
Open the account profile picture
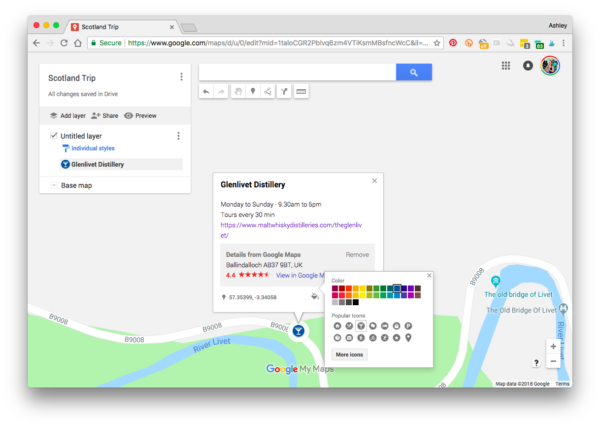point(550,66)
